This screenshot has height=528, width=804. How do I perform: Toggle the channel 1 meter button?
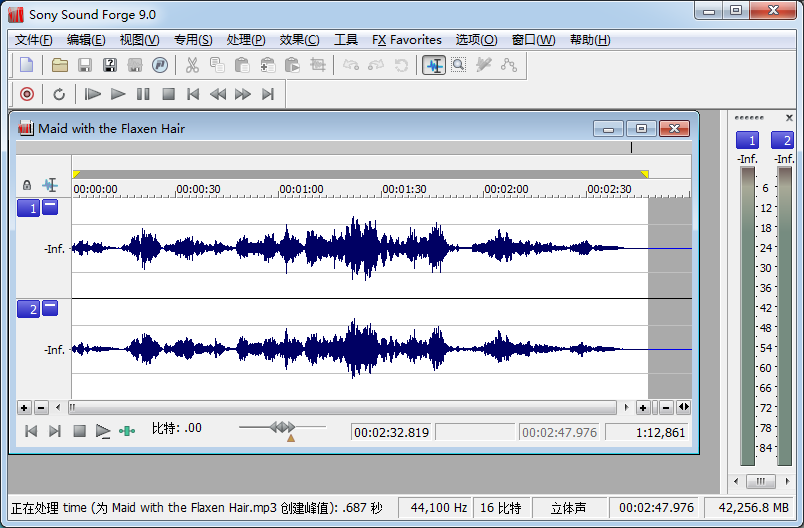click(747, 140)
